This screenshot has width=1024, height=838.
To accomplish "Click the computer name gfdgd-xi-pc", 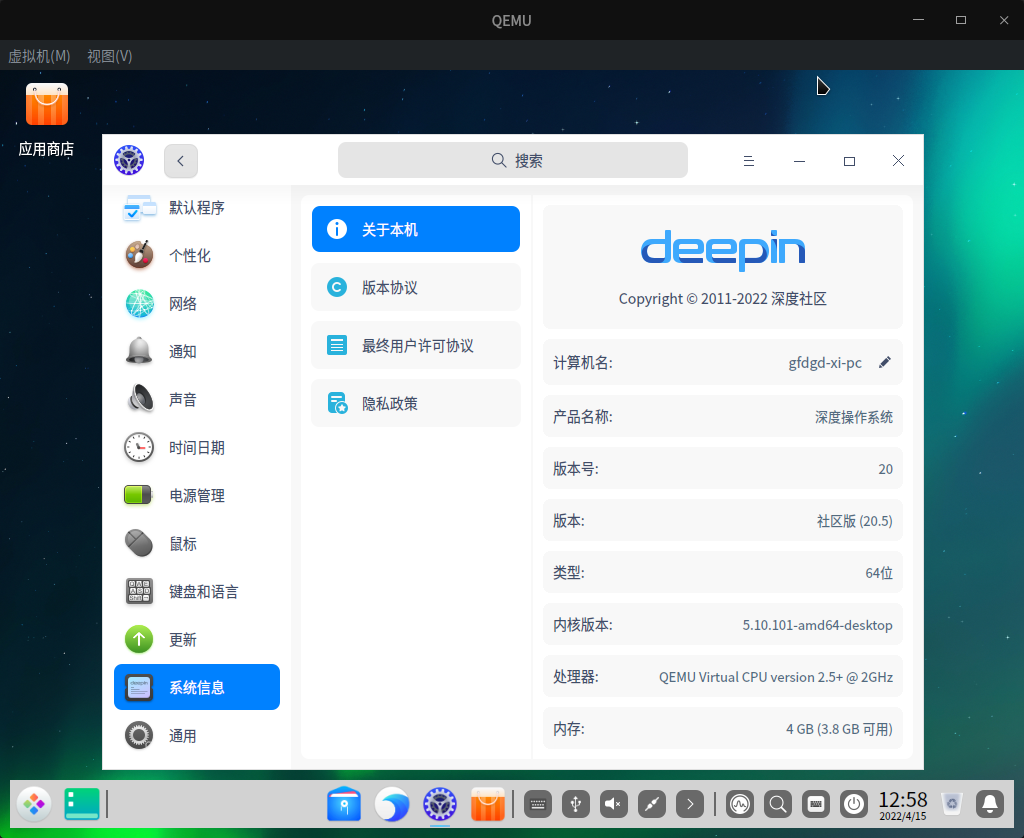I will click(825, 363).
